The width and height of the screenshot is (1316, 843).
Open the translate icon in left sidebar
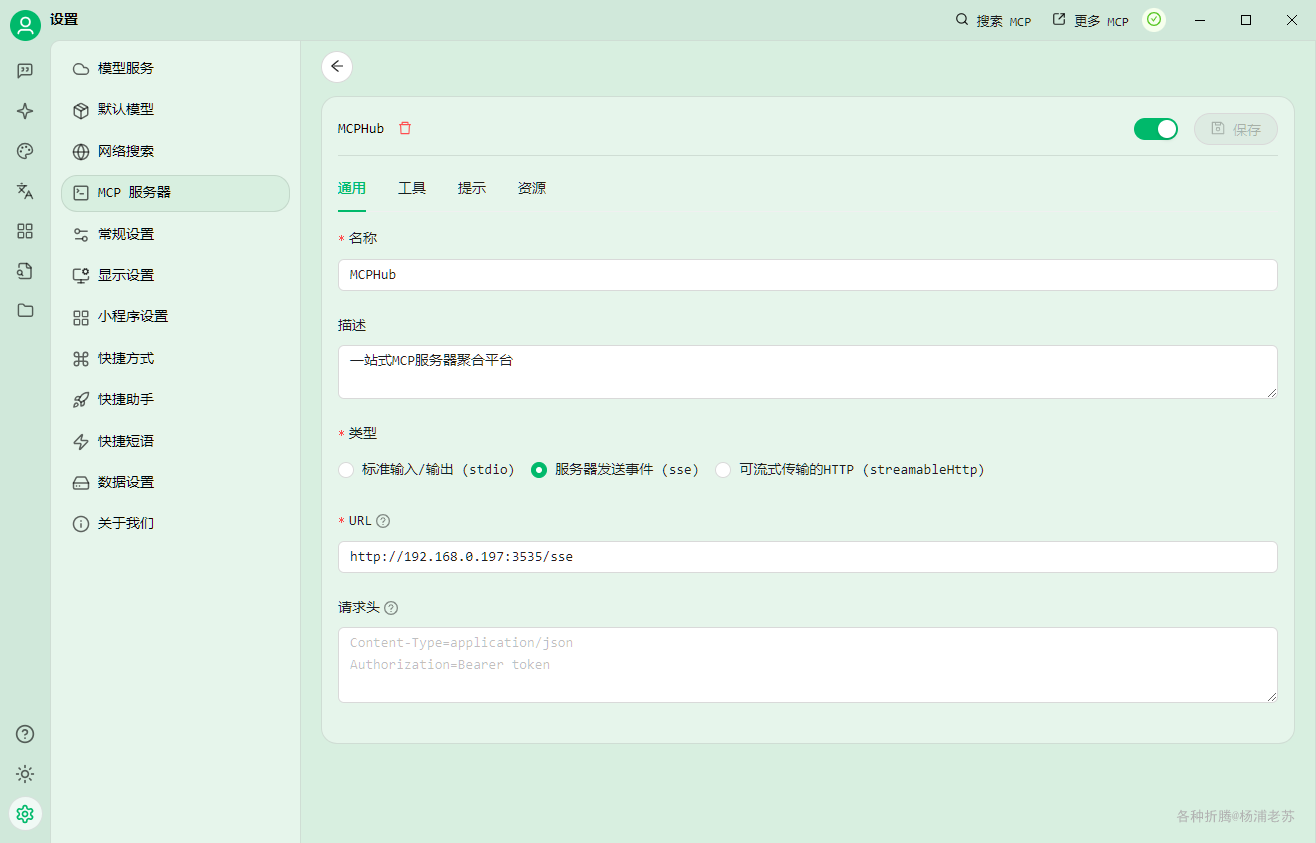pos(25,191)
